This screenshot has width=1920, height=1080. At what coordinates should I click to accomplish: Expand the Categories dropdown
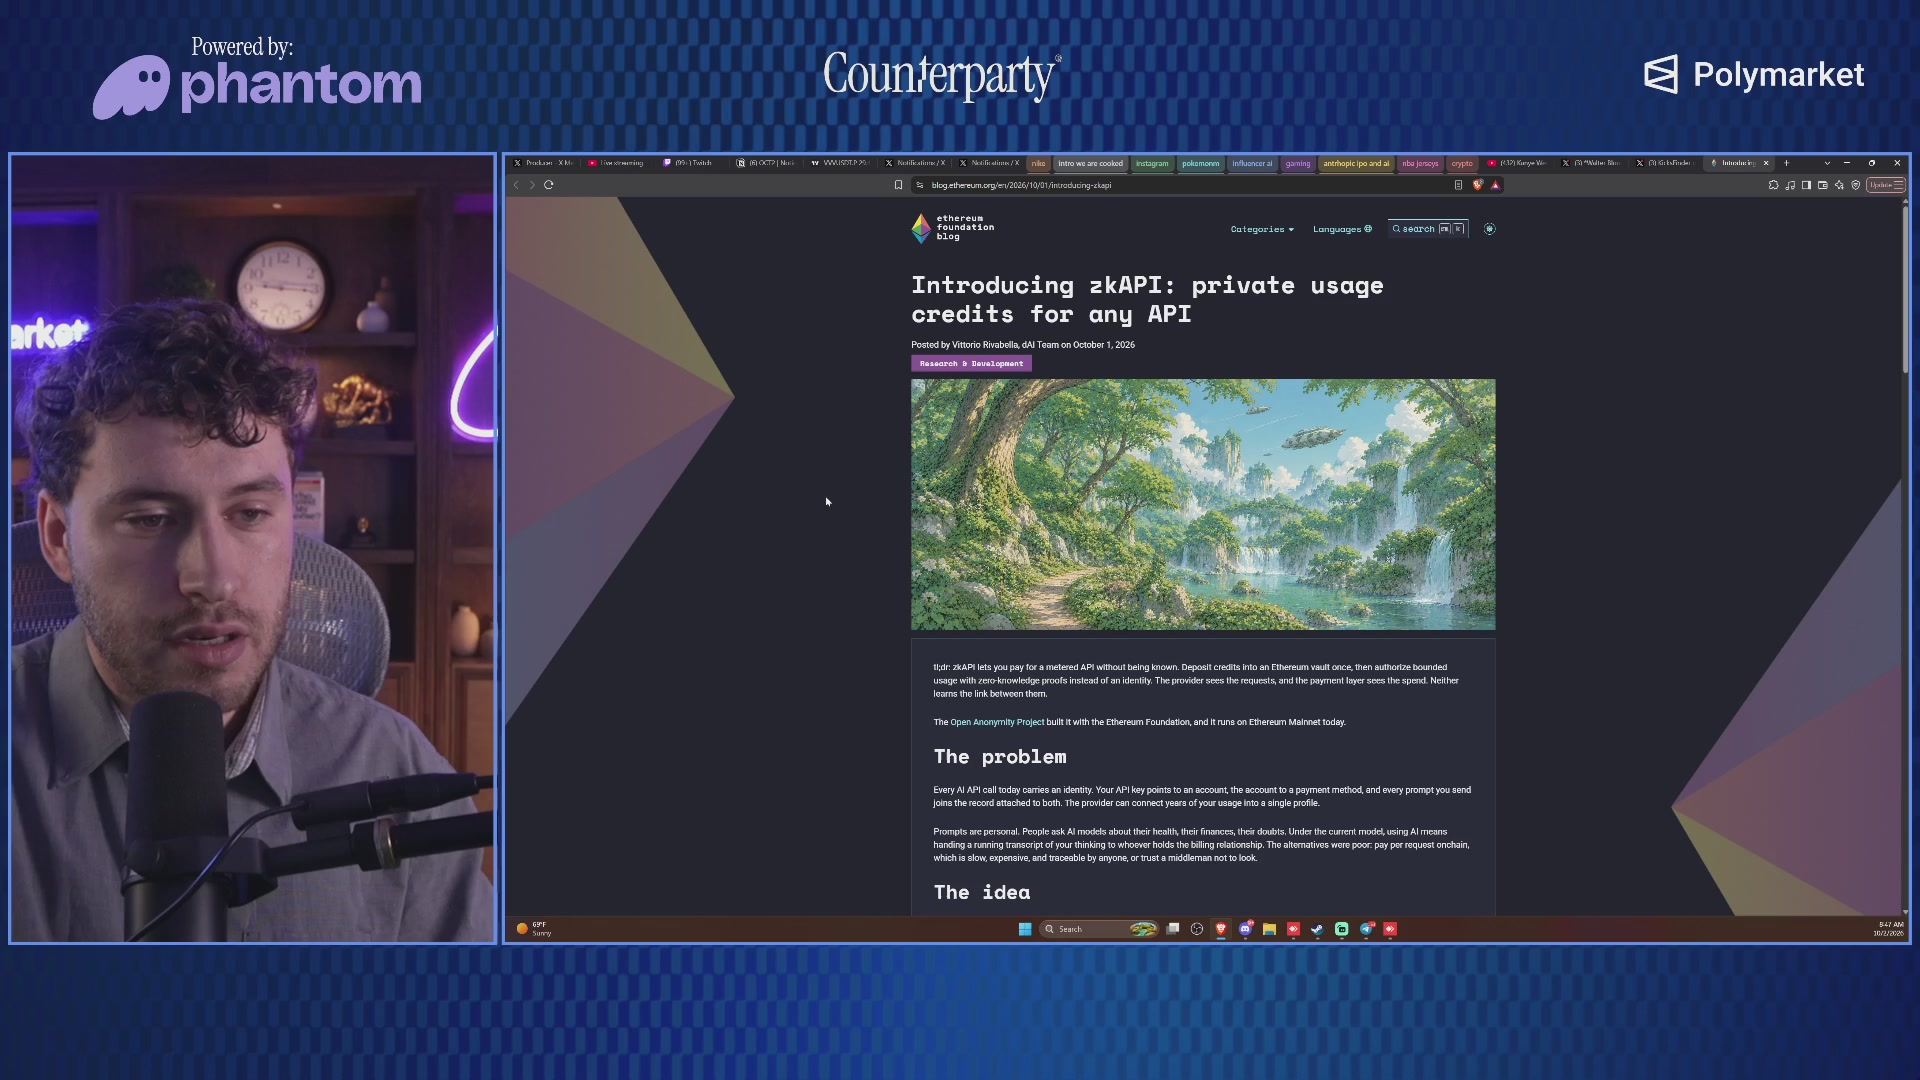click(1262, 229)
